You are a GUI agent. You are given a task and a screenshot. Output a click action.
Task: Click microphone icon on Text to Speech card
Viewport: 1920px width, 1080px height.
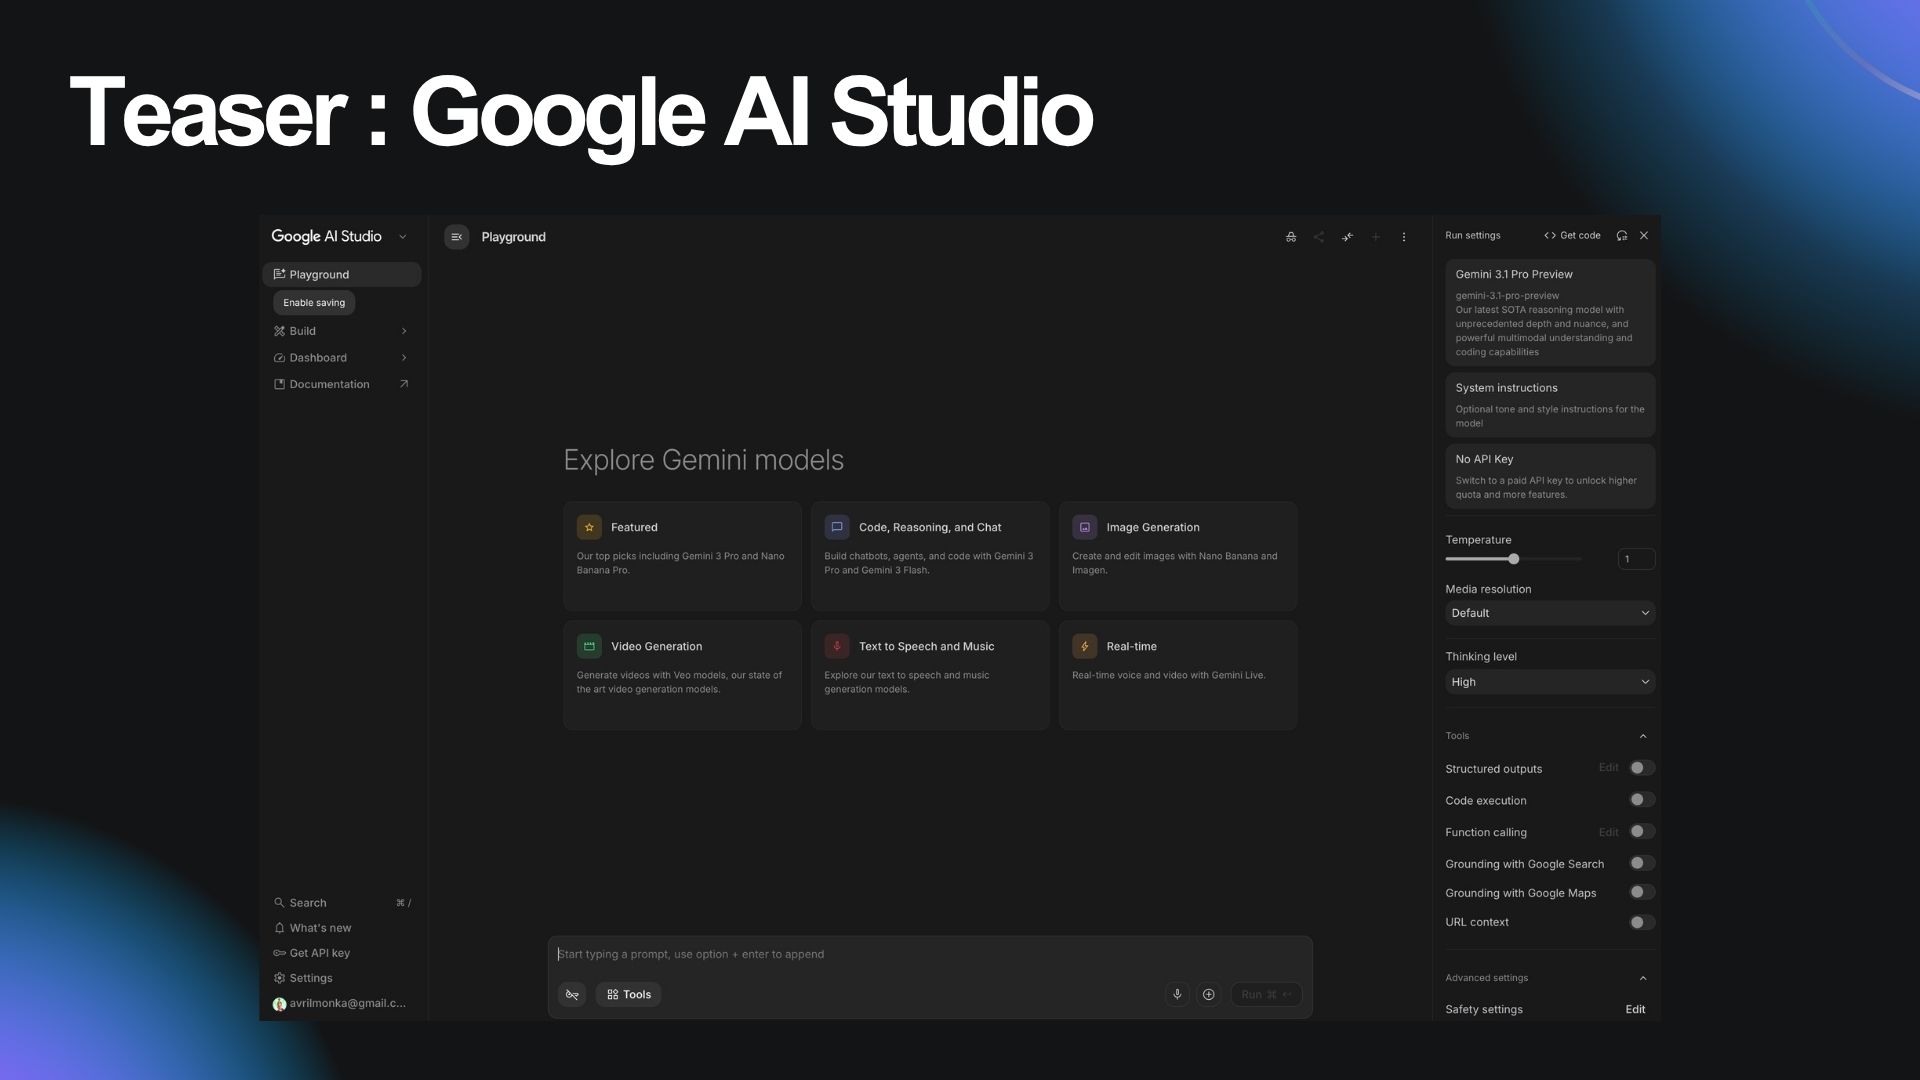pos(837,646)
